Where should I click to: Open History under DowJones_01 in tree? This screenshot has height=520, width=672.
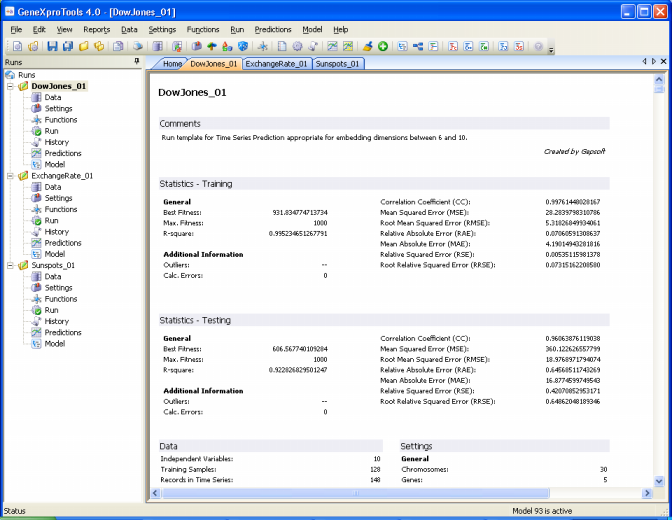pos(57,142)
